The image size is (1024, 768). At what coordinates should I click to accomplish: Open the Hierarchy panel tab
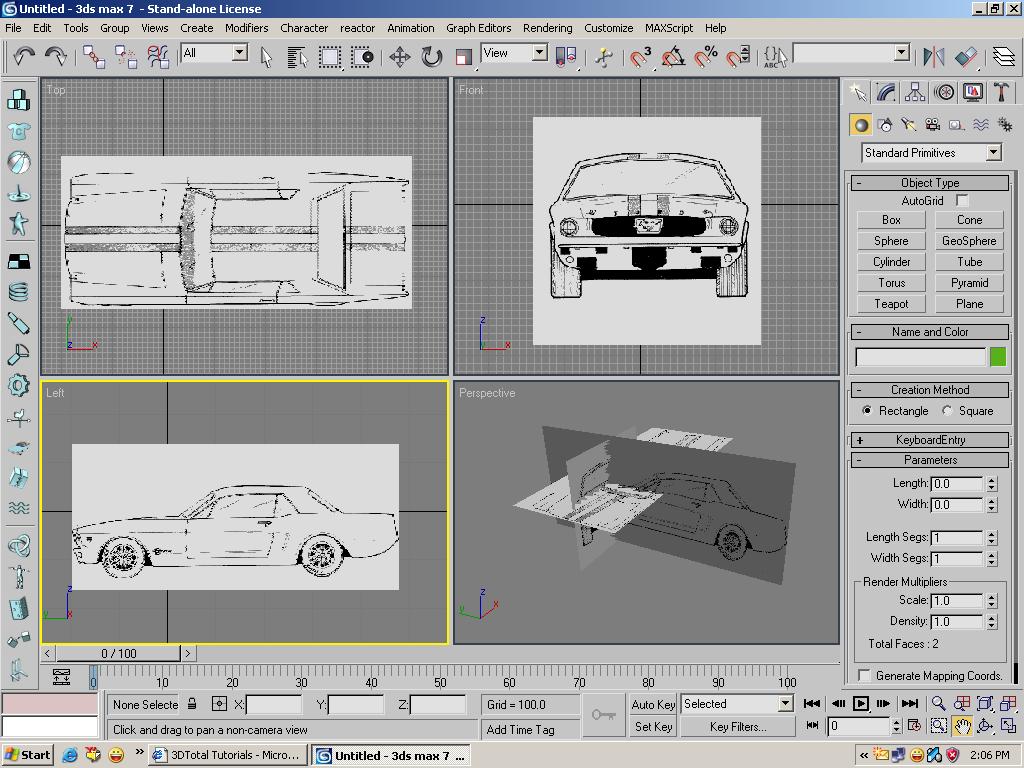pyautogui.click(x=915, y=92)
